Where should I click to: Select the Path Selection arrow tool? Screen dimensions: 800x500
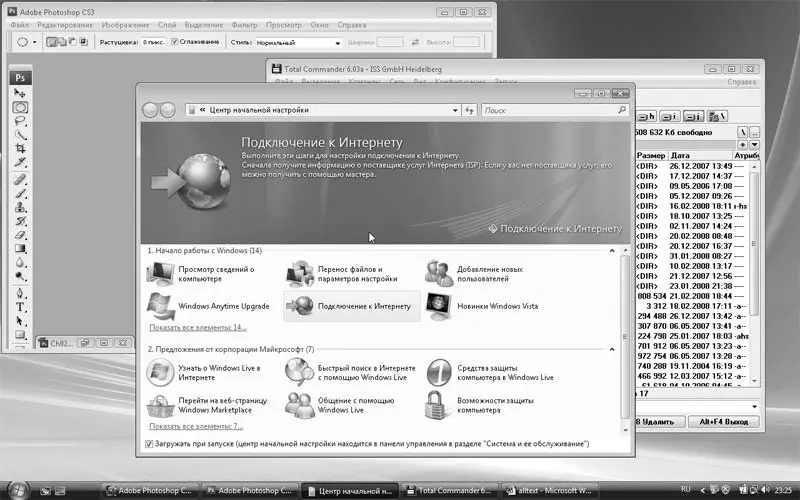click(20, 321)
